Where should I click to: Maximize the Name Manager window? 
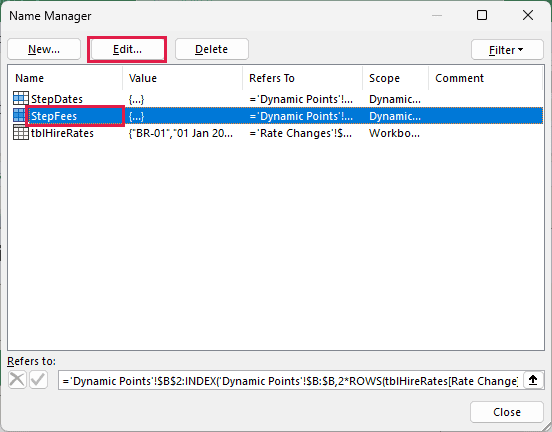(x=482, y=15)
